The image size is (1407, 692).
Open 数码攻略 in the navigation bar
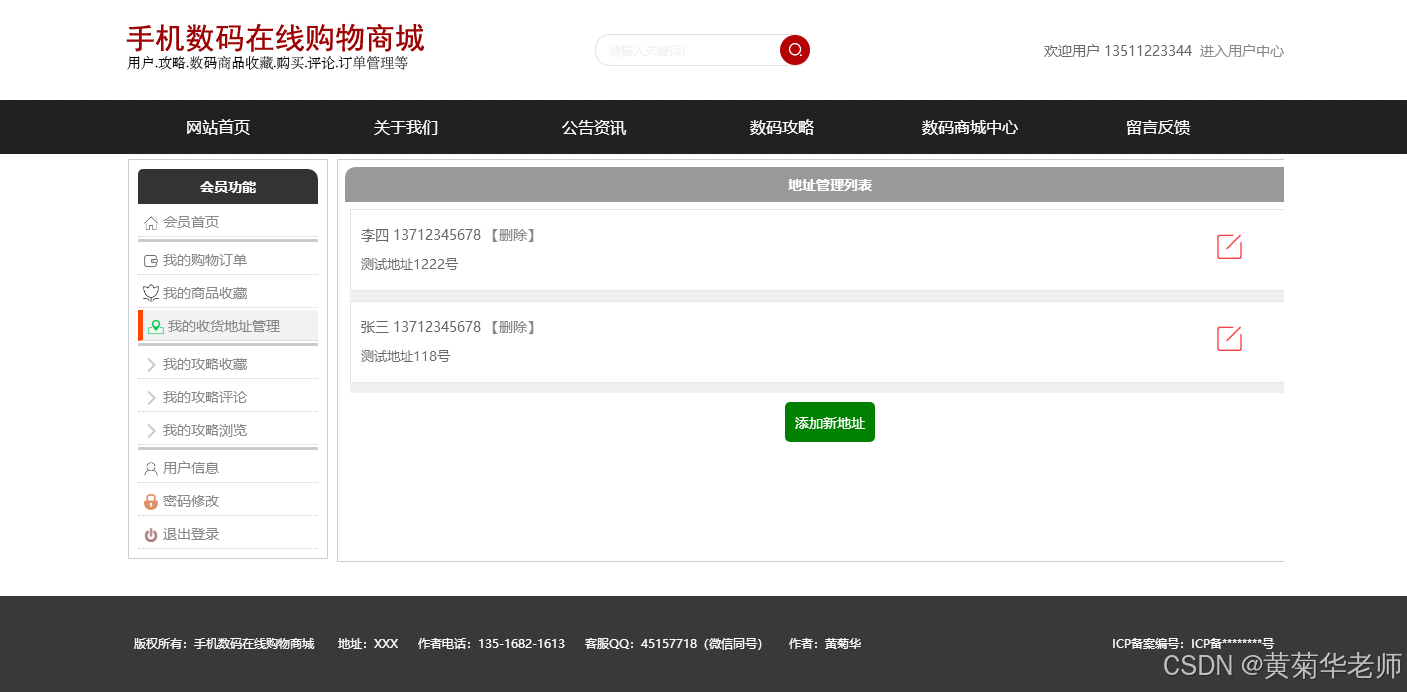[x=782, y=127]
